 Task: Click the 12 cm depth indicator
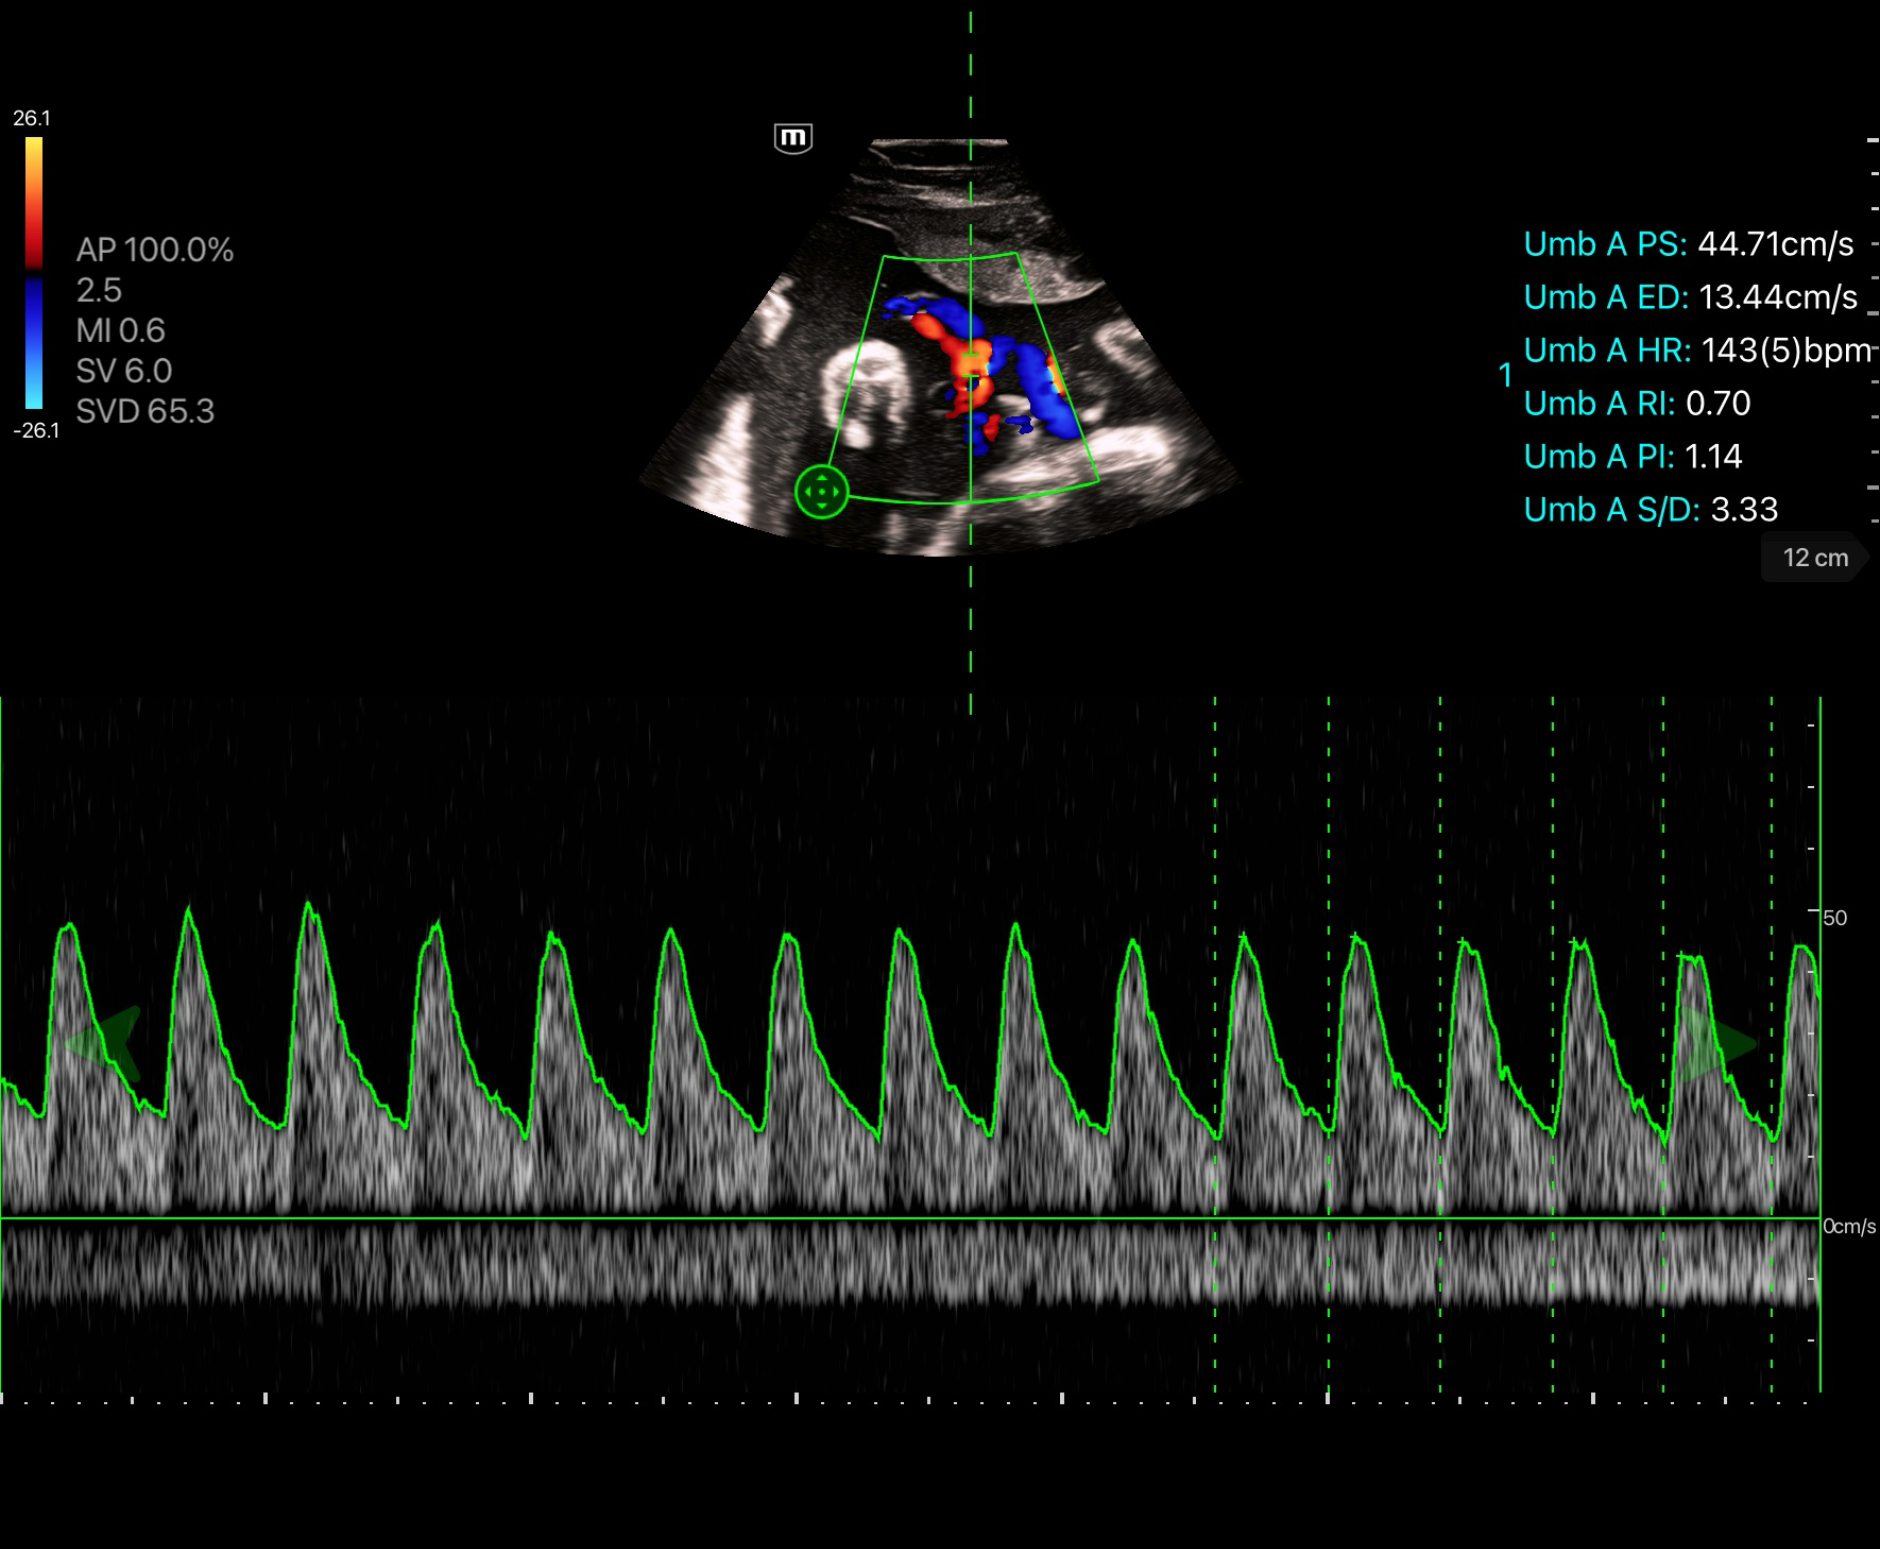[1814, 558]
